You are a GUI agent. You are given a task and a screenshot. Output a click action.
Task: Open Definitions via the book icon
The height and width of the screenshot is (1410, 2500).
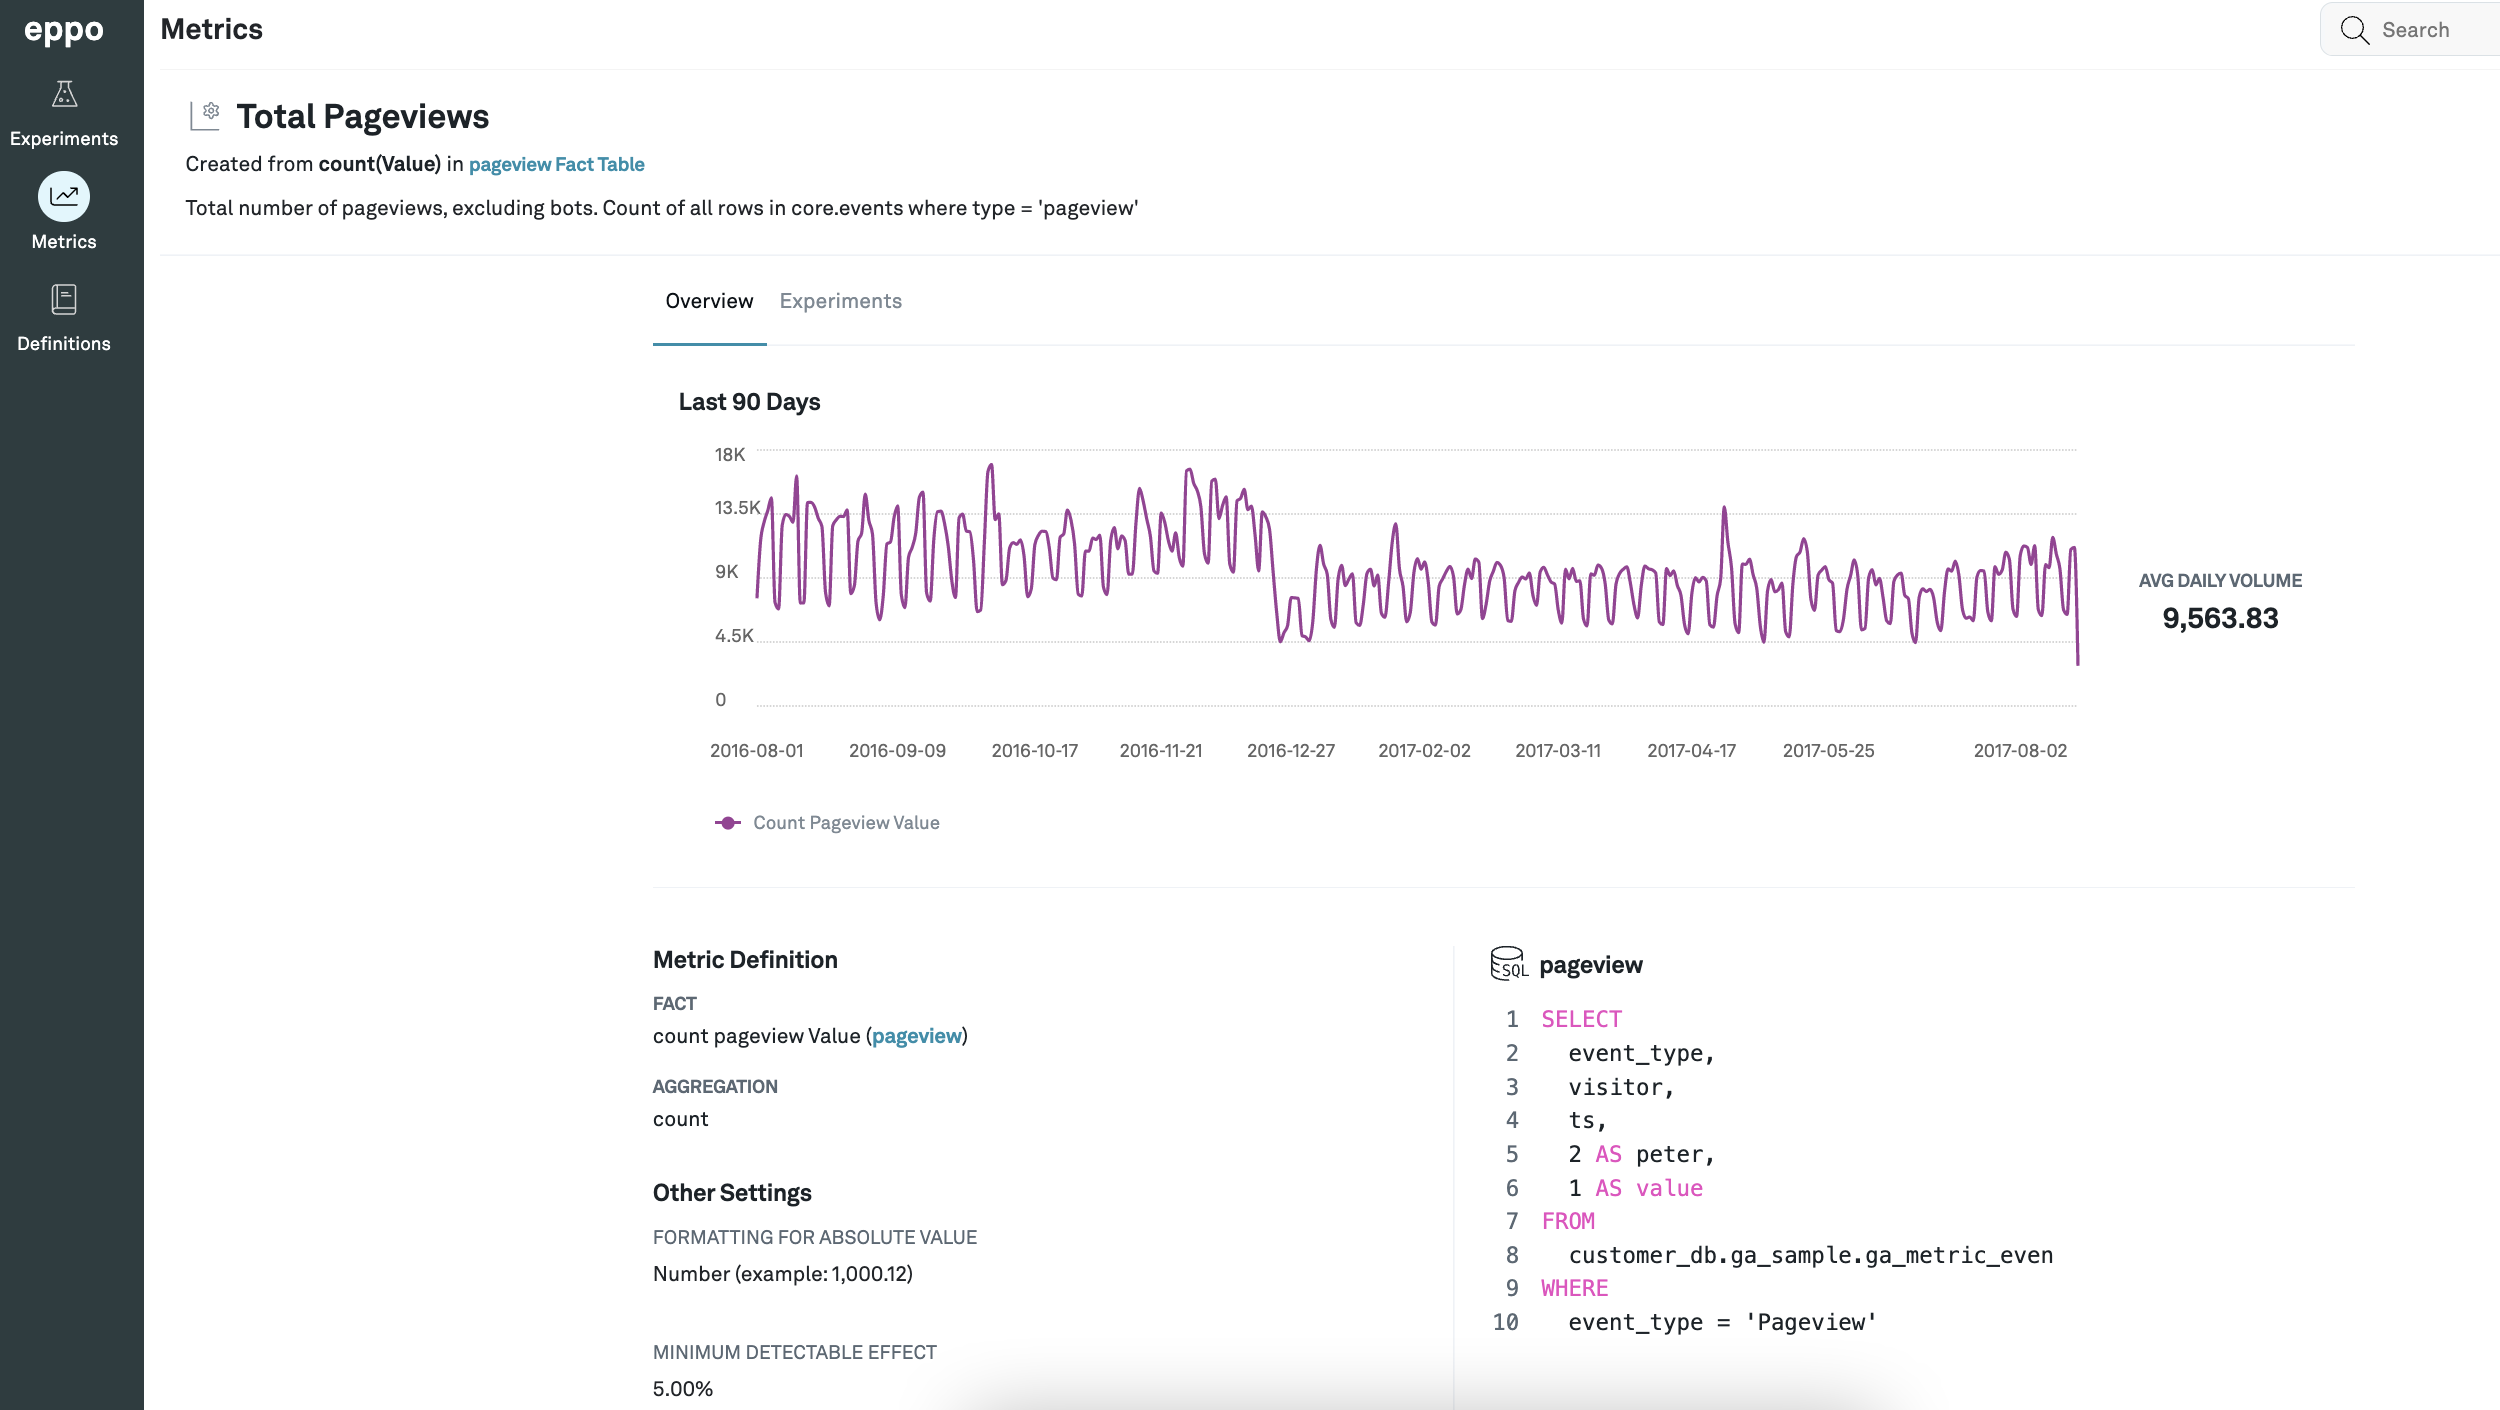pos(64,299)
